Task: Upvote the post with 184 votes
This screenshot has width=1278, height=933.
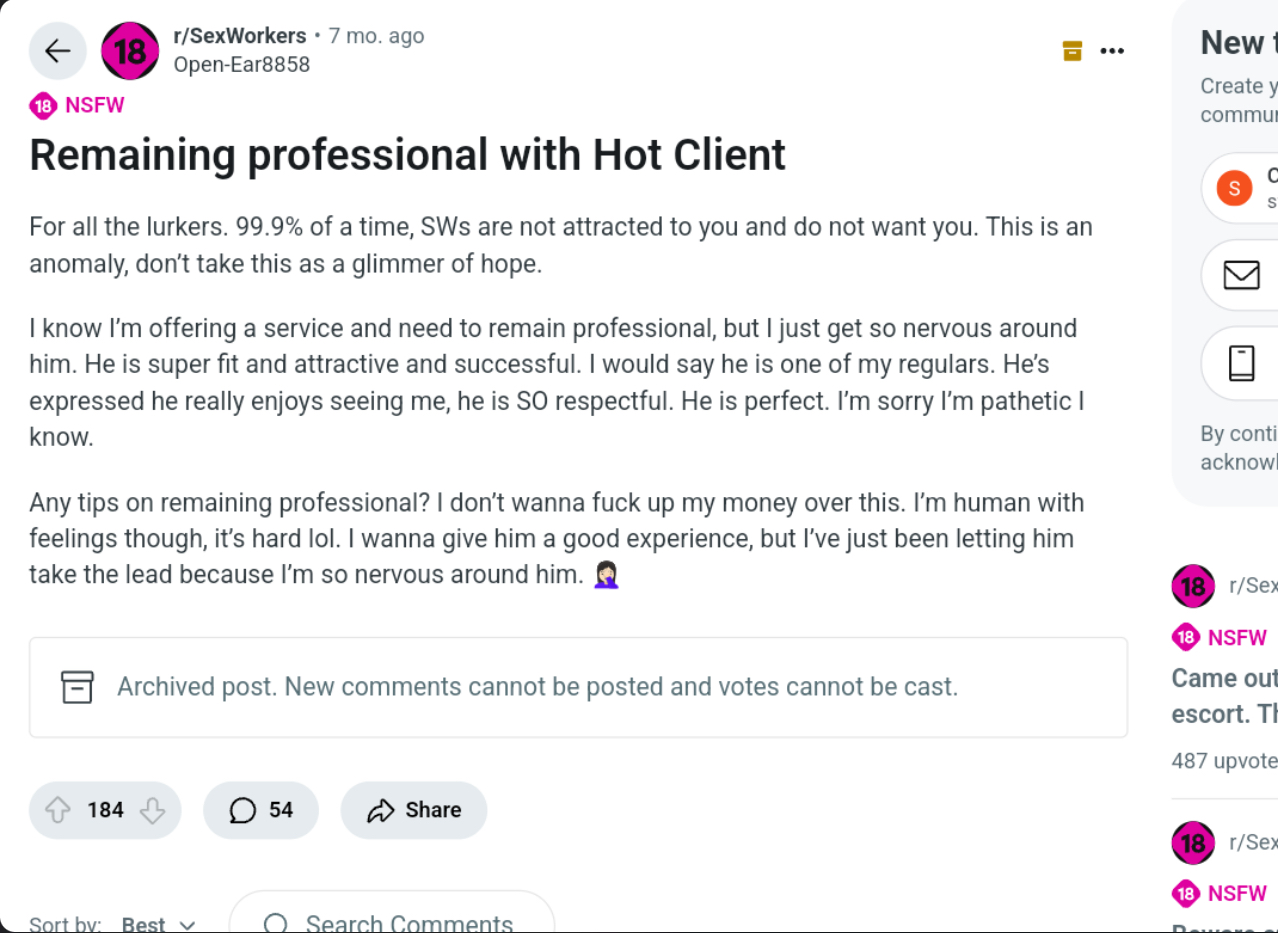Action: click(x=58, y=810)
